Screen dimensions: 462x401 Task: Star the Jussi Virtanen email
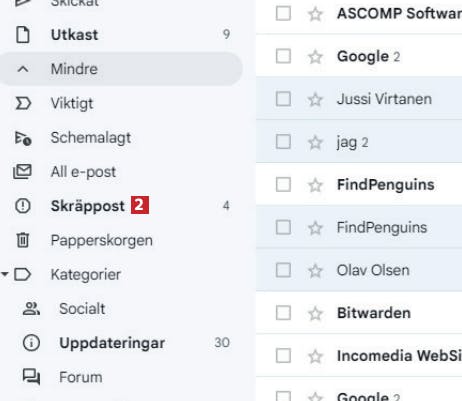click(315, 99)
